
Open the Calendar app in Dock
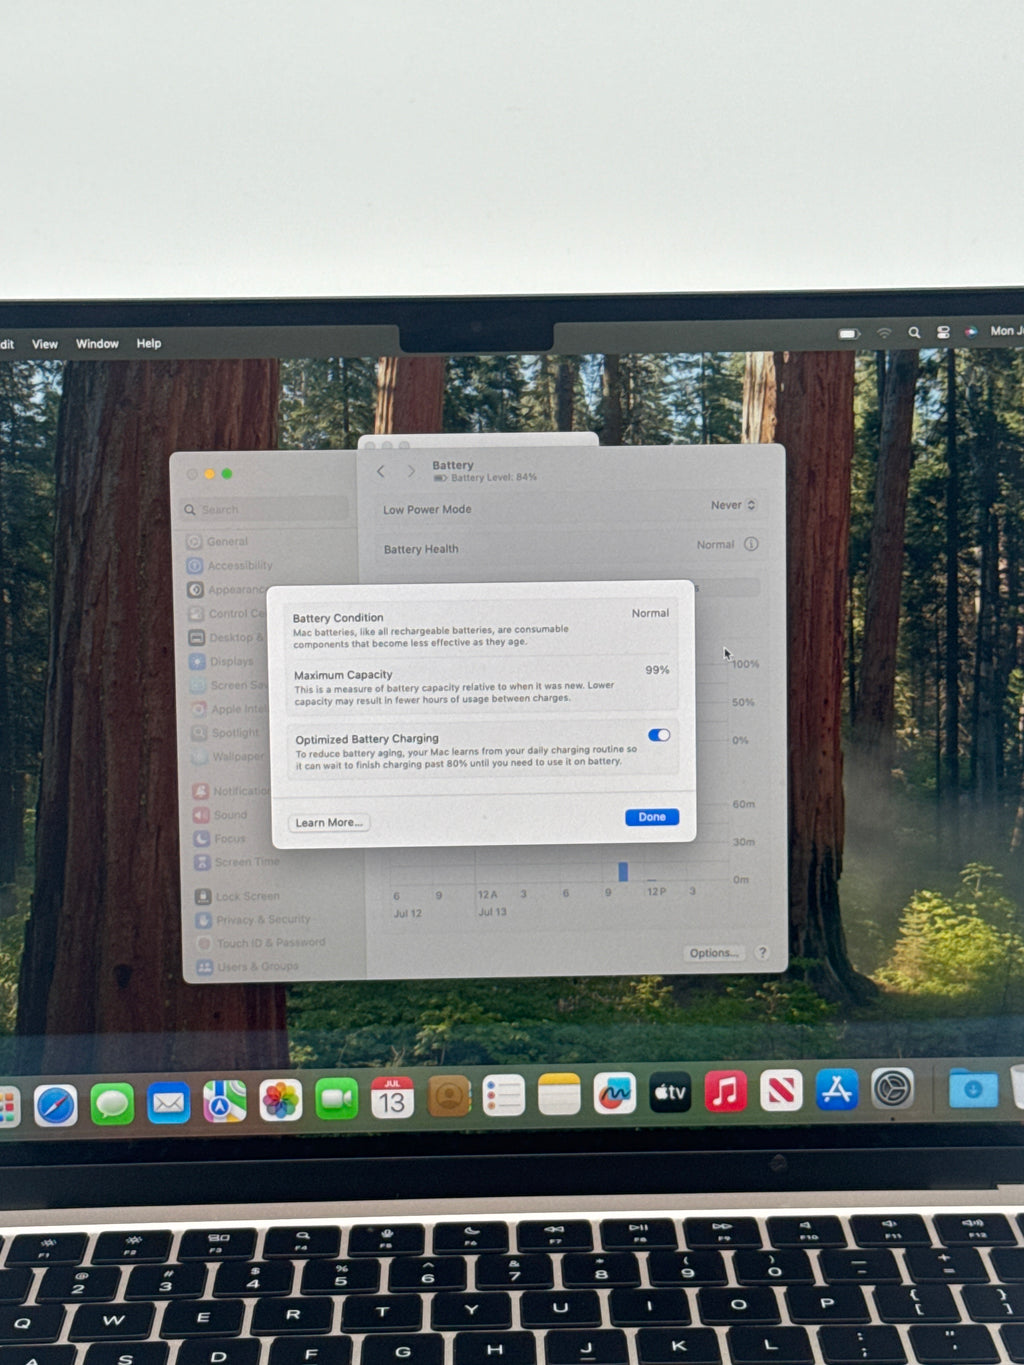point(392,1098)
